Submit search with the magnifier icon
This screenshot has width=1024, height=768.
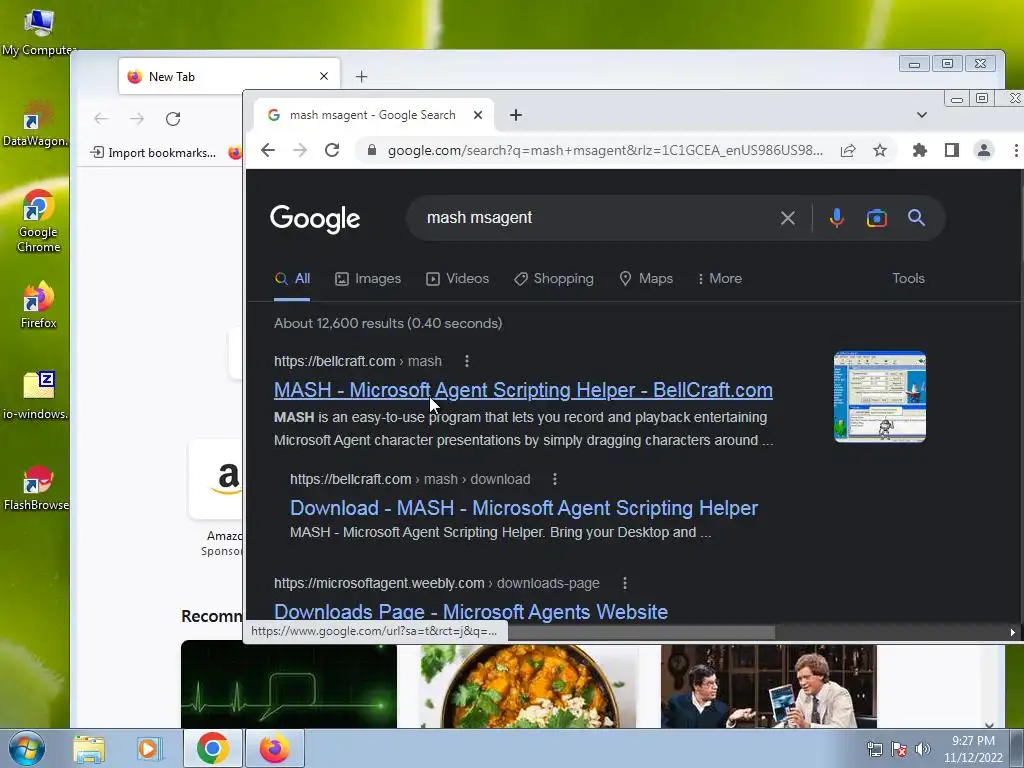[x=916, y=218]
